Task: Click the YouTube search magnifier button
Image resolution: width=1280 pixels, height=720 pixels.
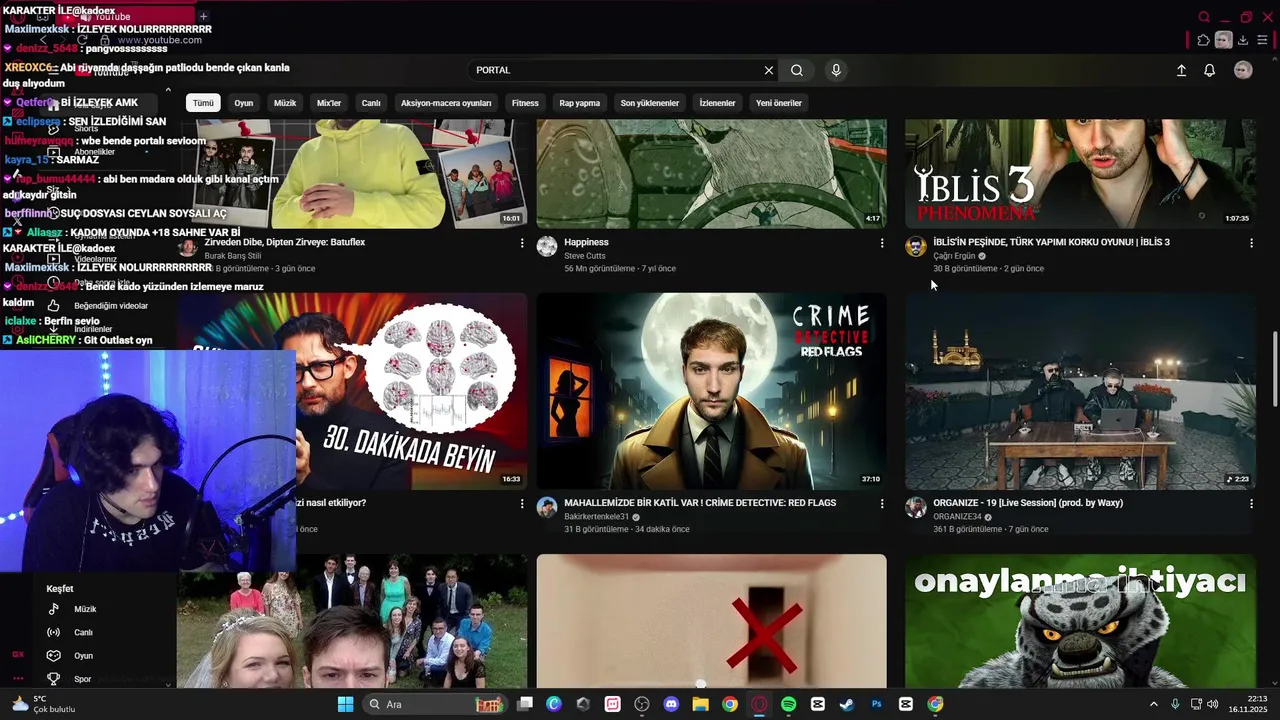Action: [x=797, y=70]
